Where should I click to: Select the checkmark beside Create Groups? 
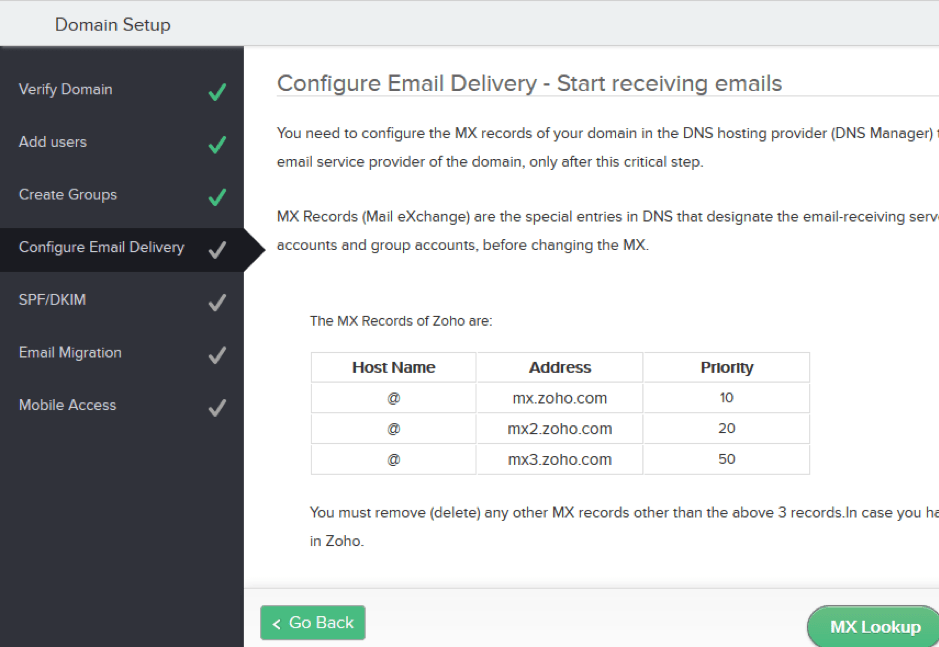coord(217,194)
